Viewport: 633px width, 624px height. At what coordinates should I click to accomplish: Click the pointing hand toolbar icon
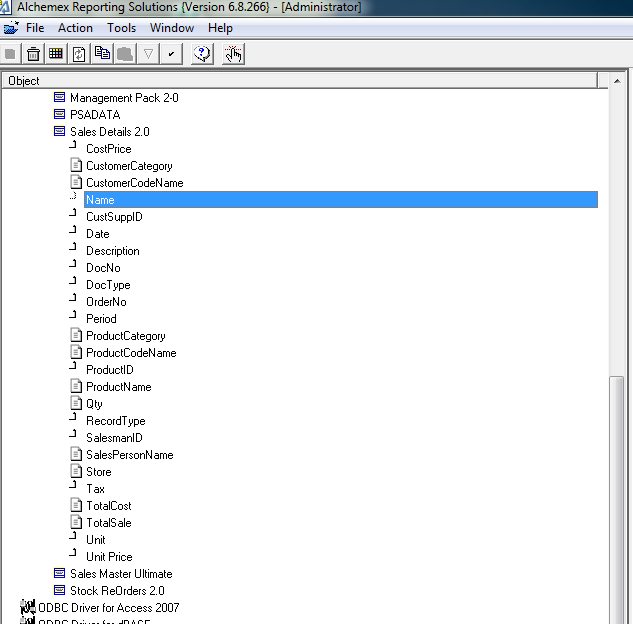coord(233,54)
